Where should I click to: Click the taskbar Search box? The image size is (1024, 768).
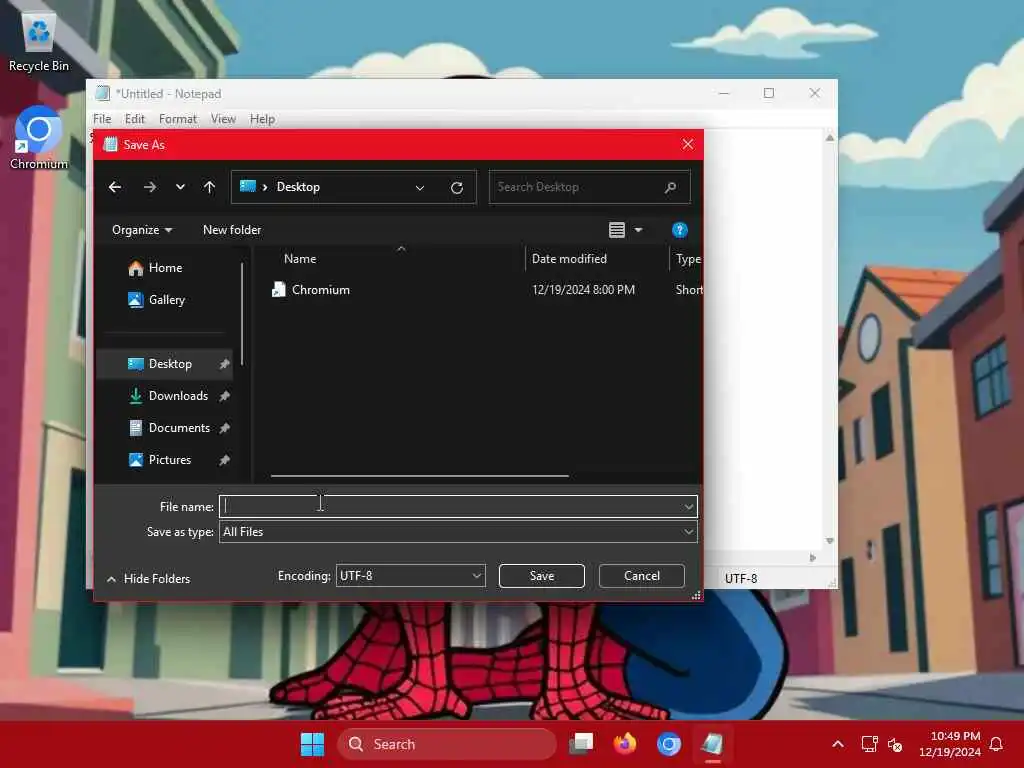pyautogui.click(x=447, y=744)
